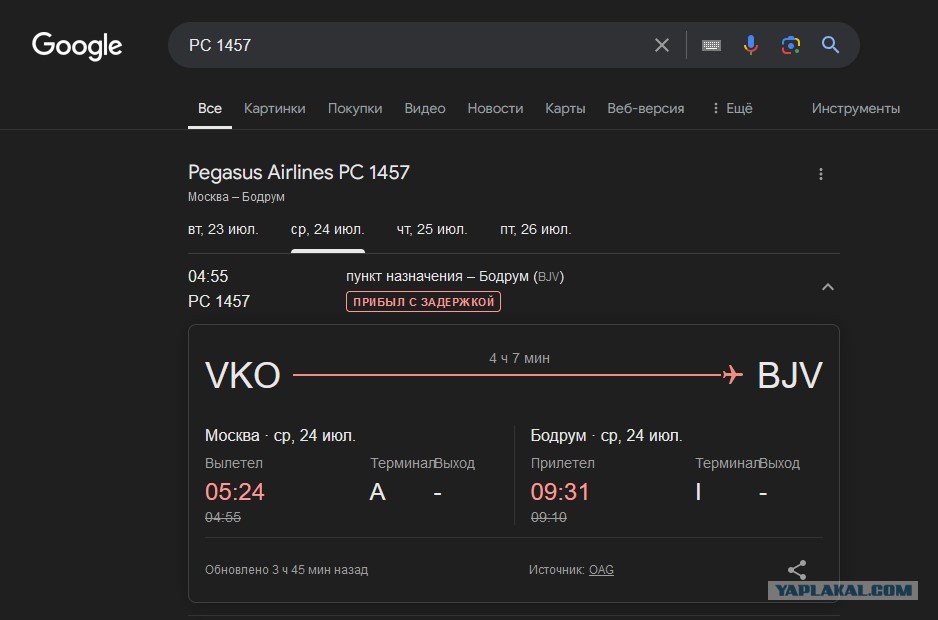Click departure terminal A value
Screen dimensions: 938x620
[x=377, y=492]
